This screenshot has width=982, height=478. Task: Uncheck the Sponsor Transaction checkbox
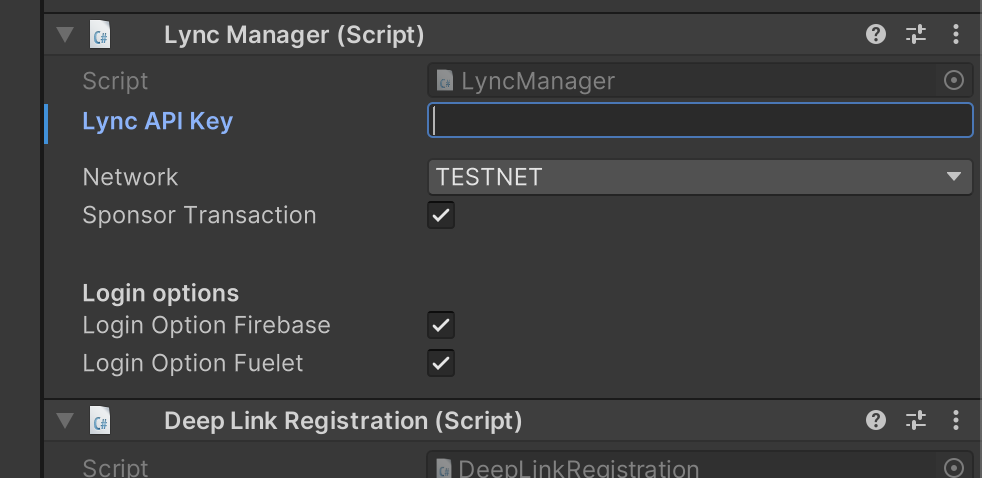(x=441, y=215)
